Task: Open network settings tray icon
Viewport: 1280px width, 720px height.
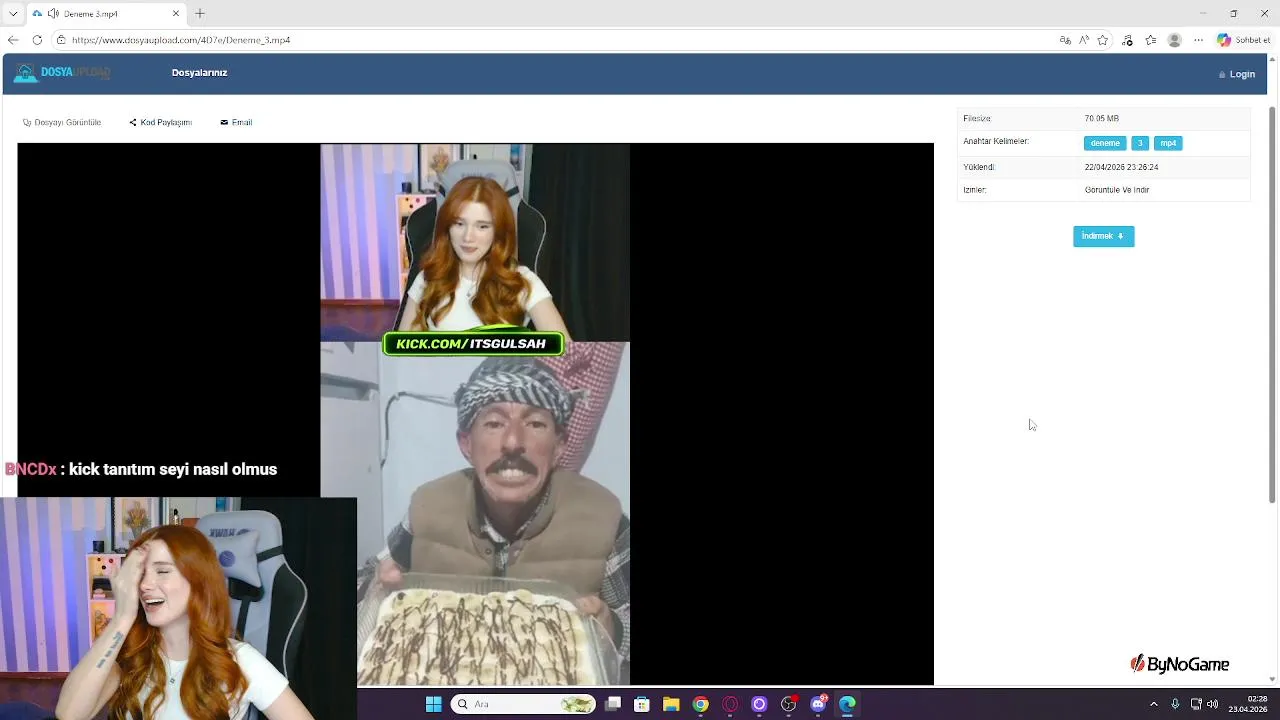Action: pos(1195,704)
